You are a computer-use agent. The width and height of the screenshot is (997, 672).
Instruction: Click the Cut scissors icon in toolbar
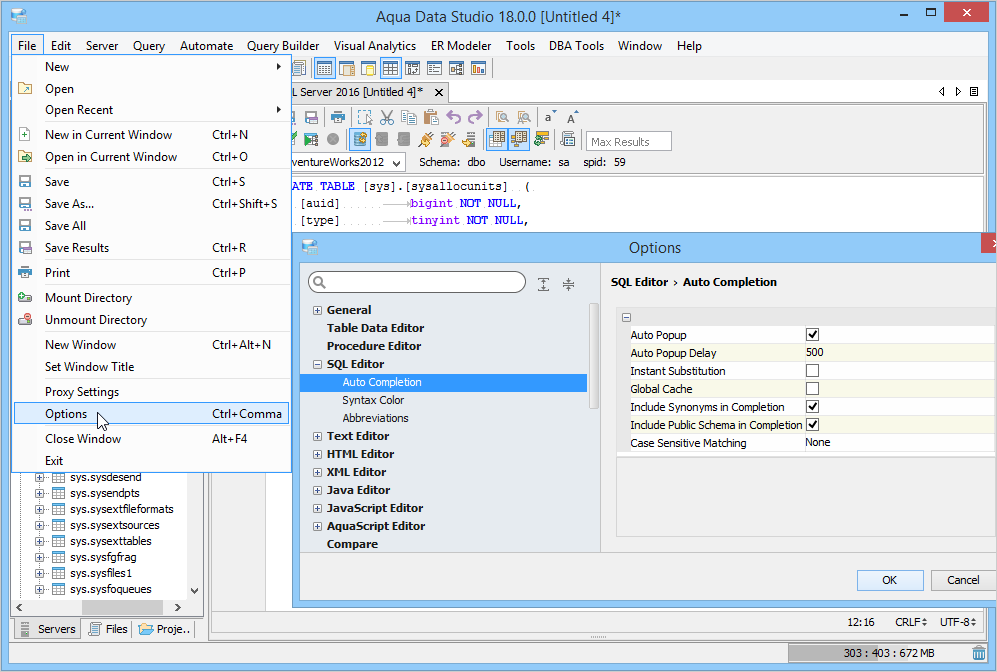click(x=387, y=117)
